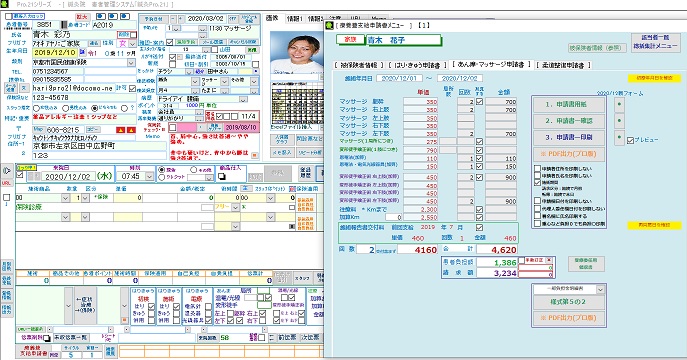Click the dot button beside 2. 申請書―確認

coord(619,121)
